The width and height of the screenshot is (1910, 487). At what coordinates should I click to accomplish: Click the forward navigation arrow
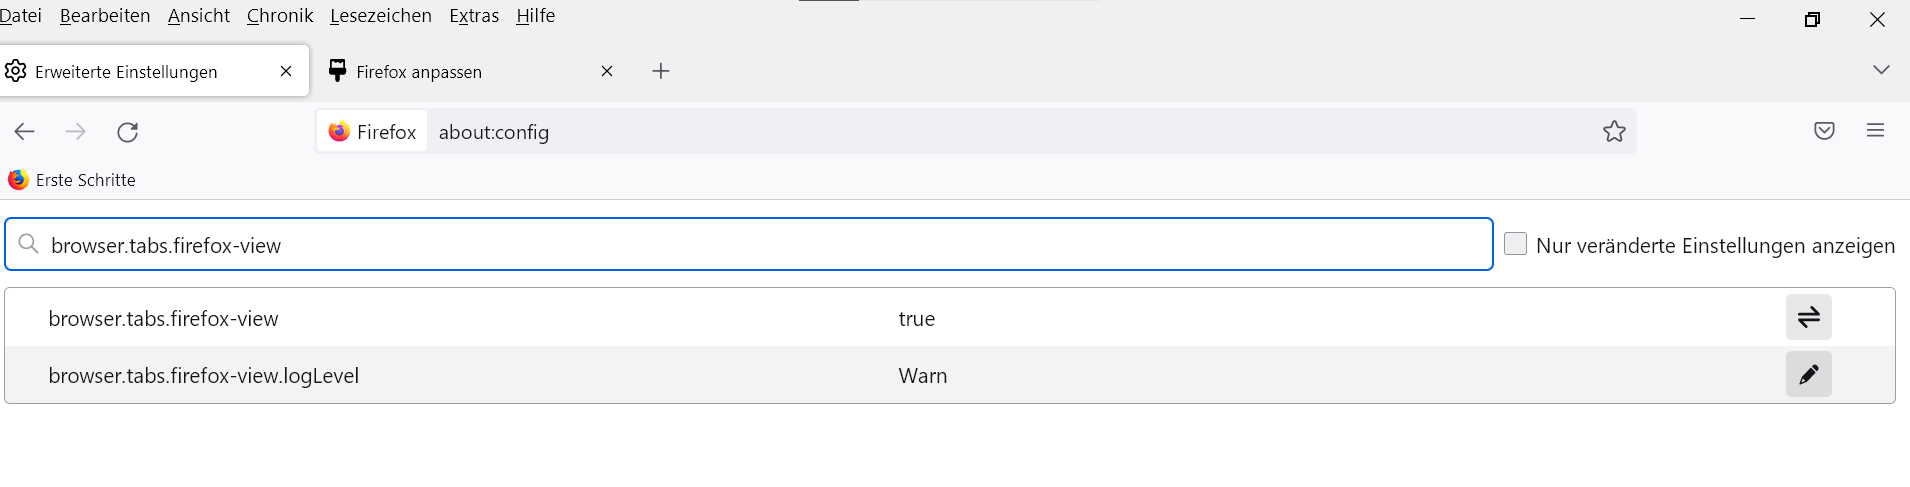click(76, 132)
